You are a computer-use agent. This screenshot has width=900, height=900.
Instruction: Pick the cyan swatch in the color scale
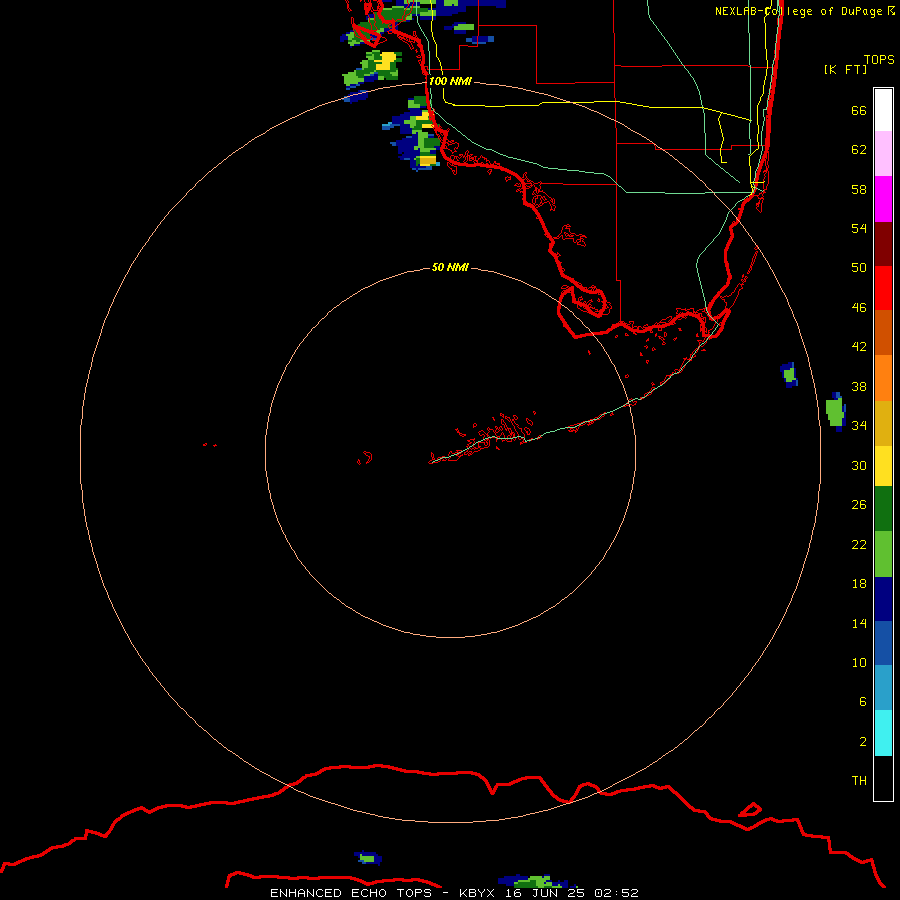click(x=883, y=733)
